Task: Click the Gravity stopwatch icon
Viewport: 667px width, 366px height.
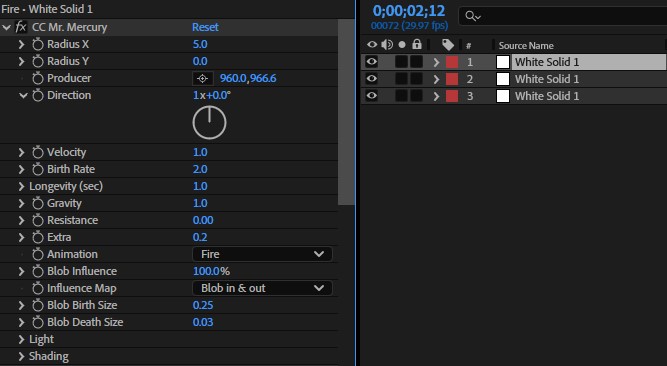Action: click(38, 203)
